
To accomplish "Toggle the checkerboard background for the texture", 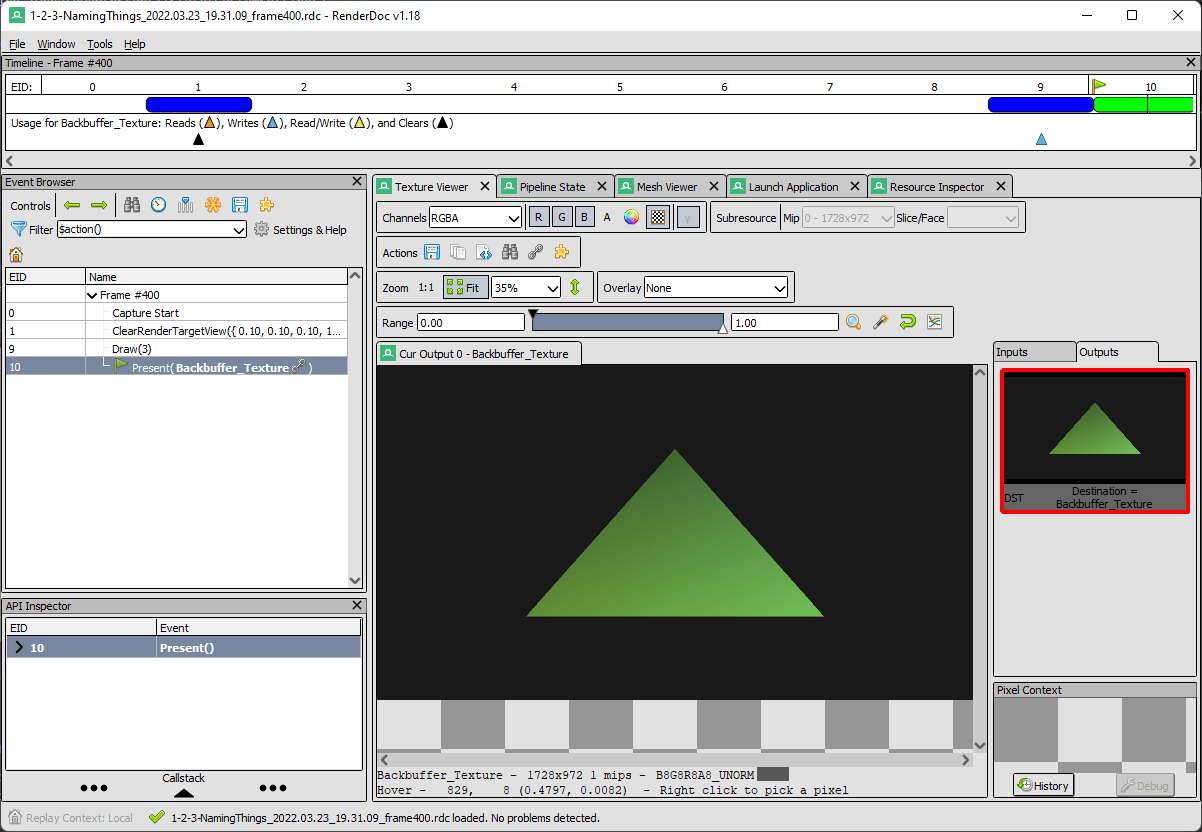I will pyautogui.click(x=658, y=216).
